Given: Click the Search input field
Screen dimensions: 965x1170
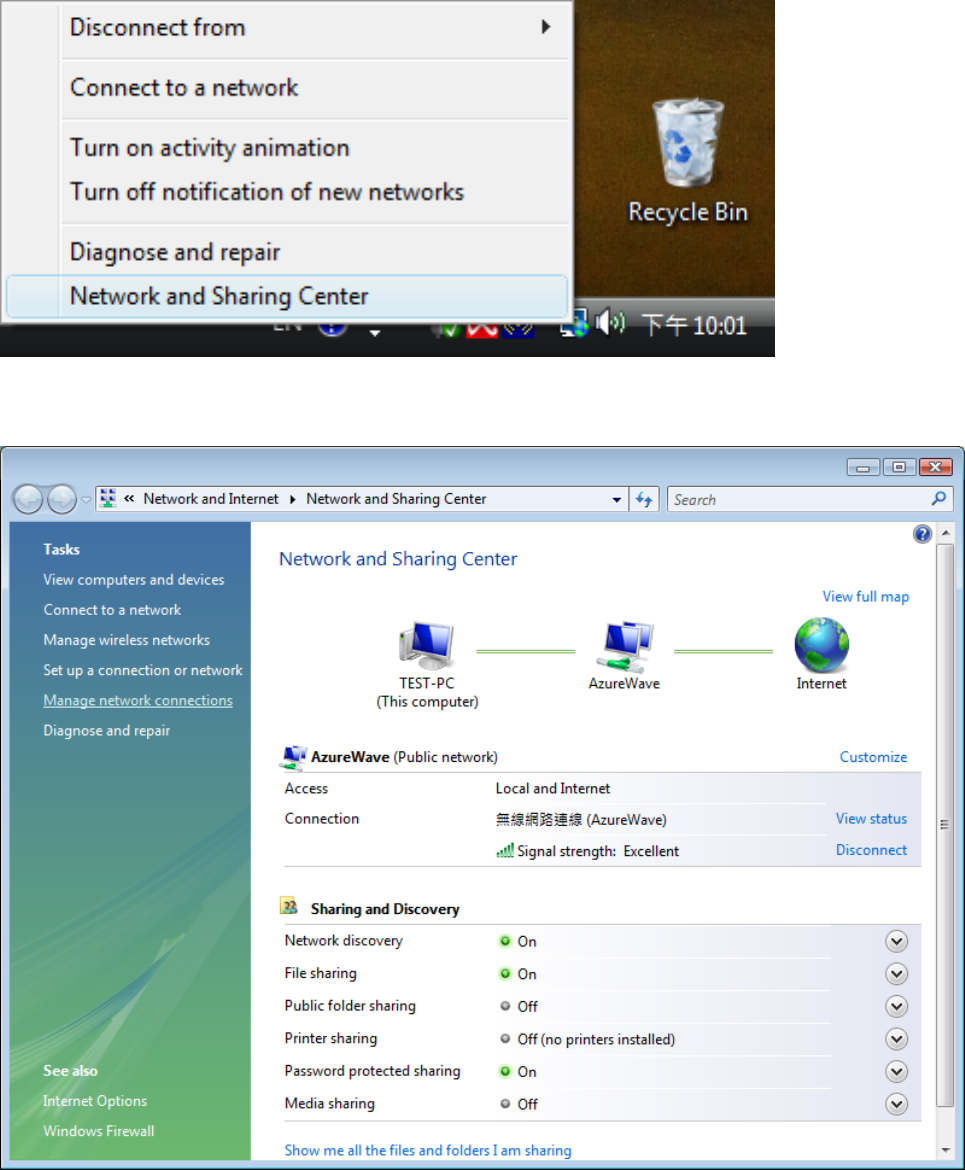Looking at the screenshot, I should (x=799, y=499).
